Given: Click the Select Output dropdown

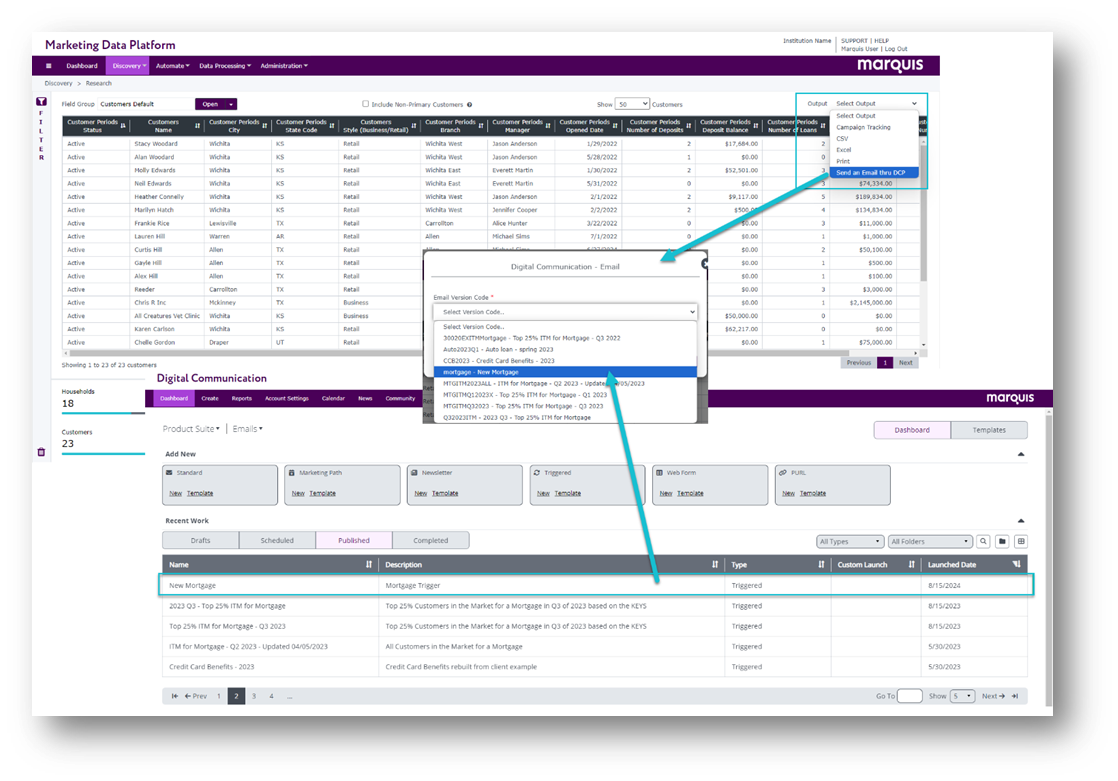Looking at the screenshot, I should click(876, 103).
